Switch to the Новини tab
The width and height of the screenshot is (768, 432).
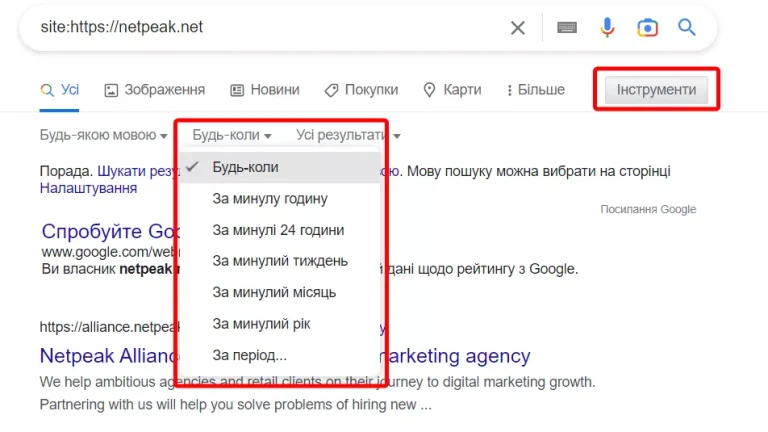[x=265, y=90]
